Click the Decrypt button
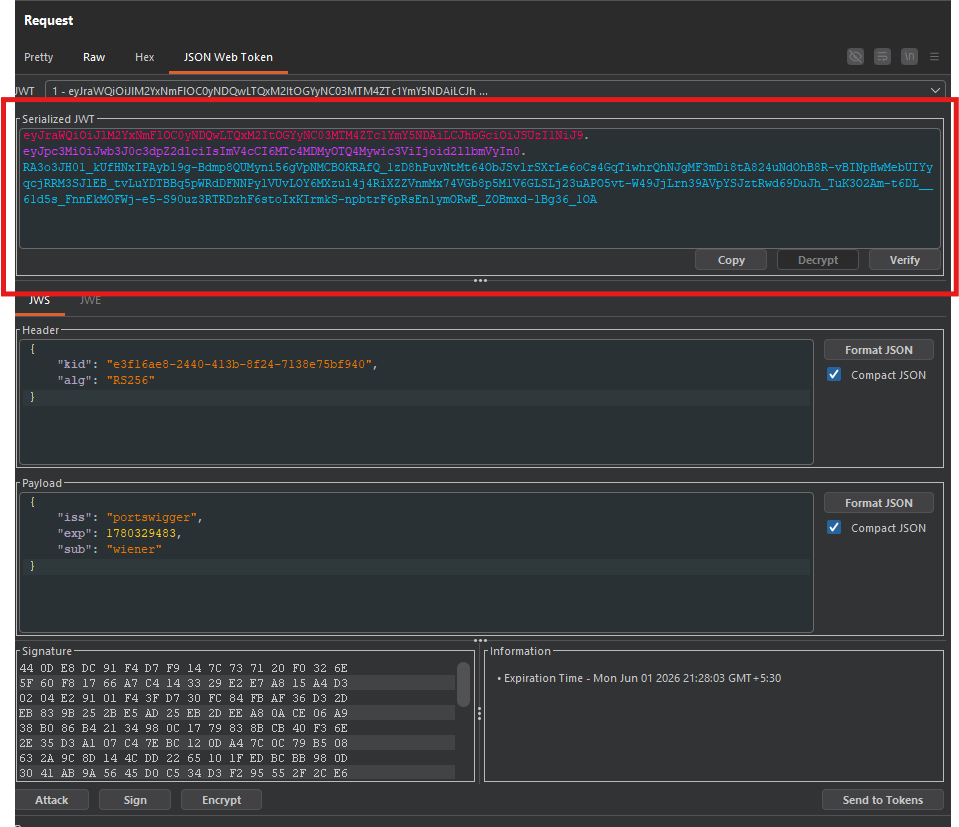Viewport: 959px width, 827px height. coord(818,260)
